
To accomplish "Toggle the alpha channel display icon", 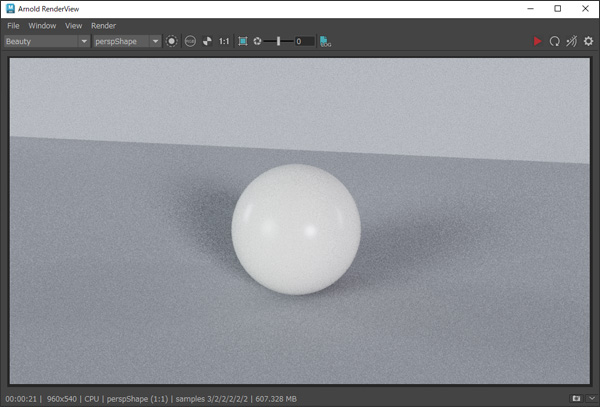I will pos(206,41).
